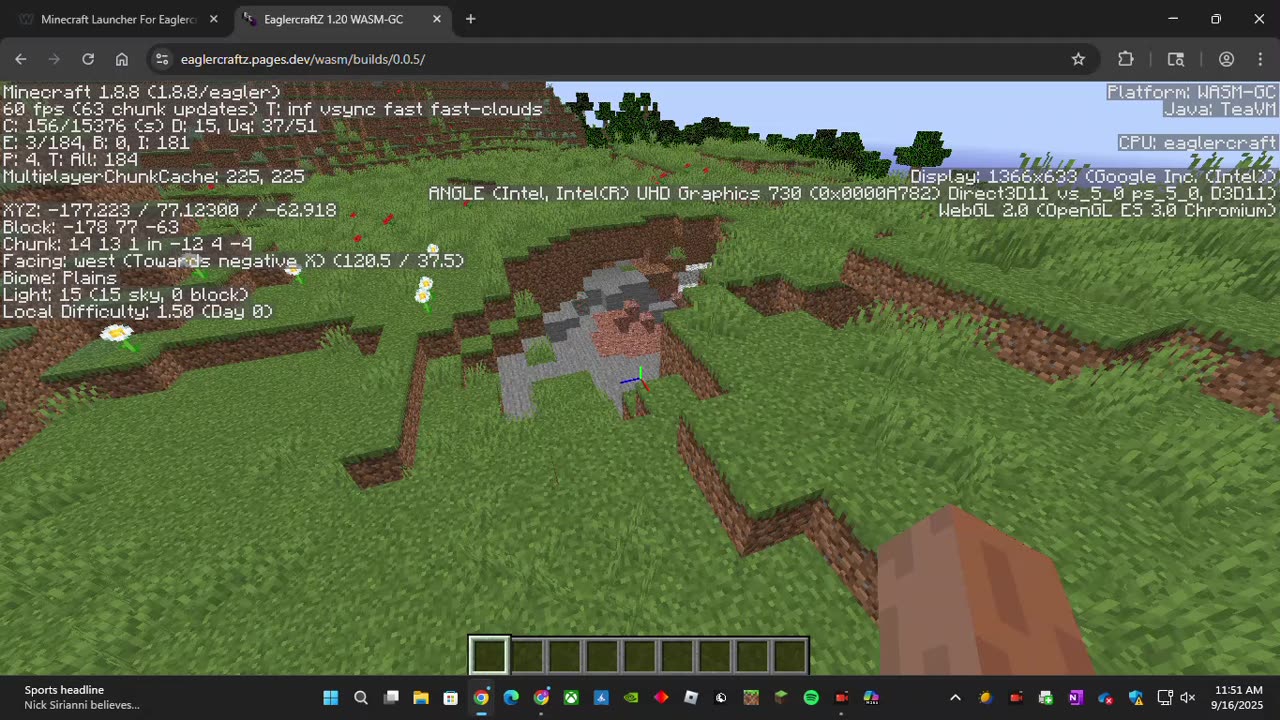This screenshot has height=720, width=1280.
Task: Open the OneDrive error icon in tray
Action: coord(1106,697)
